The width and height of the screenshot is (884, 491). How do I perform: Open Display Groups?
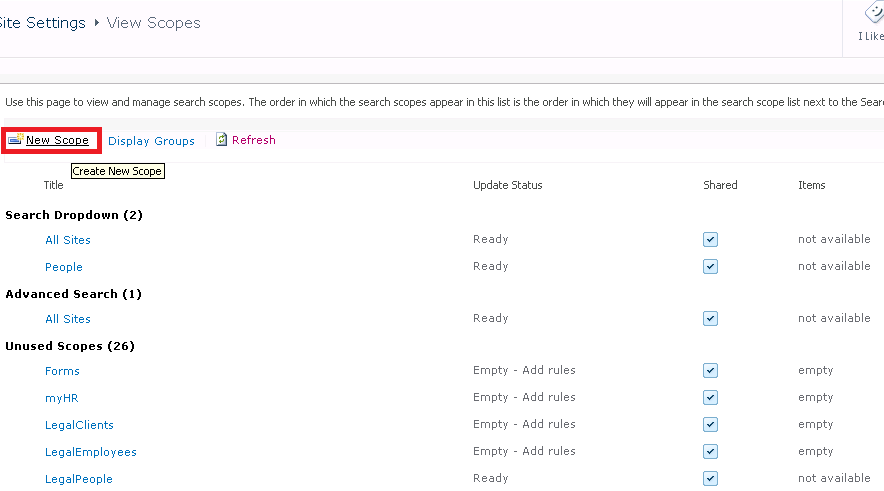151,141
